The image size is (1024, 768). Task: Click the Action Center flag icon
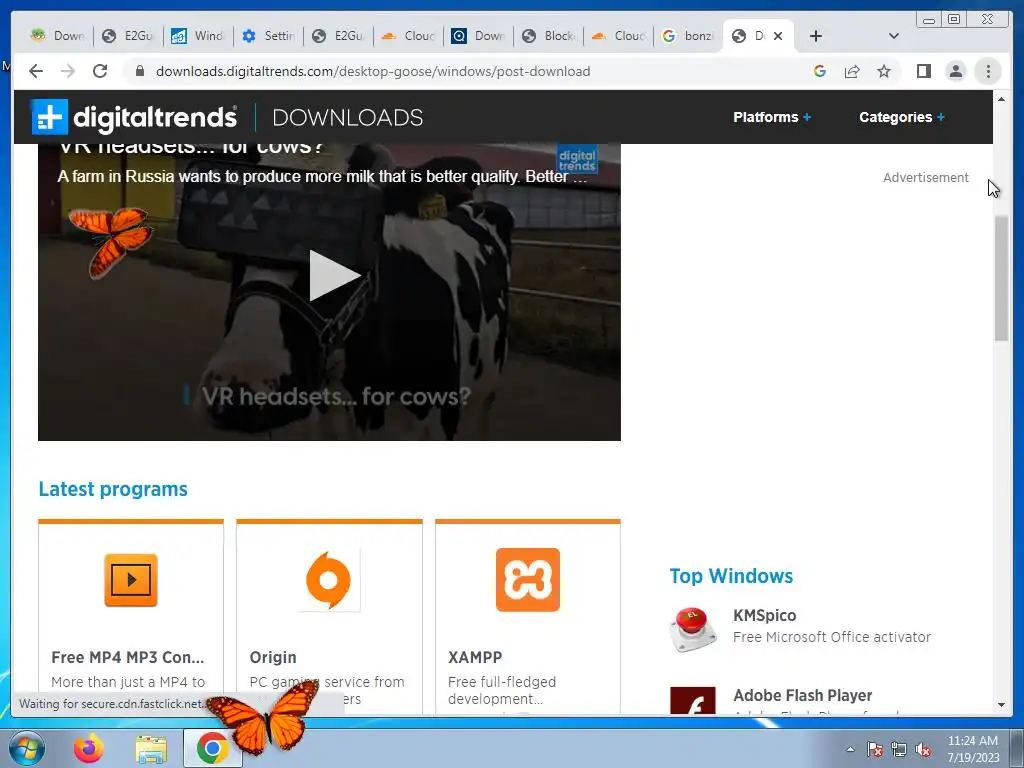(x=875, y=750)
